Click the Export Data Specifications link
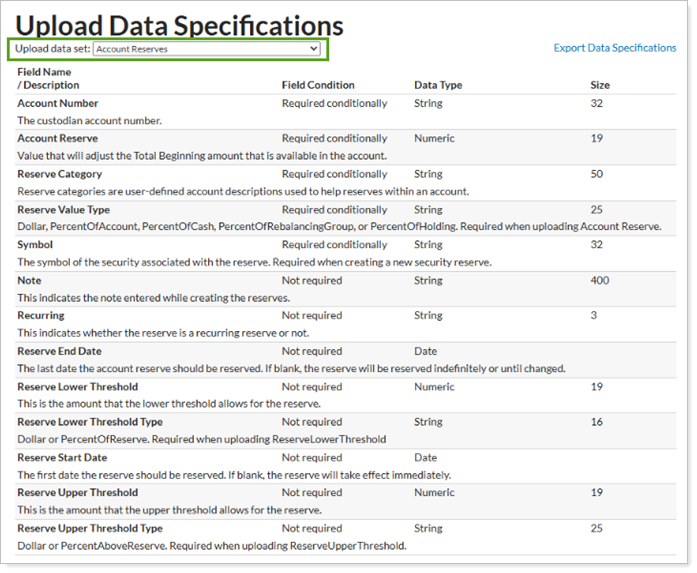 [614, 48]
